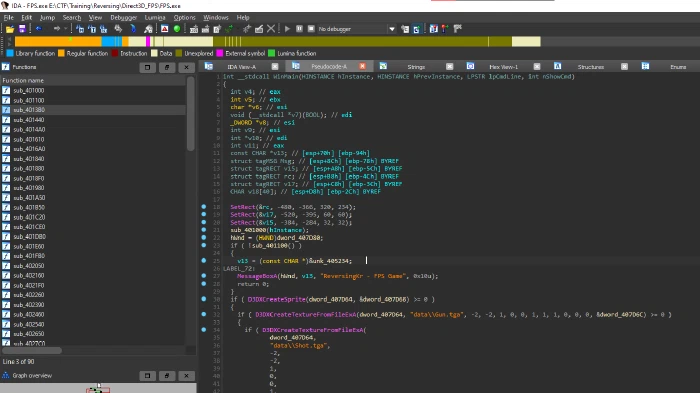Click the Functions panel first title-bar button
Screen dimensions: 700x393
[147, 67]
